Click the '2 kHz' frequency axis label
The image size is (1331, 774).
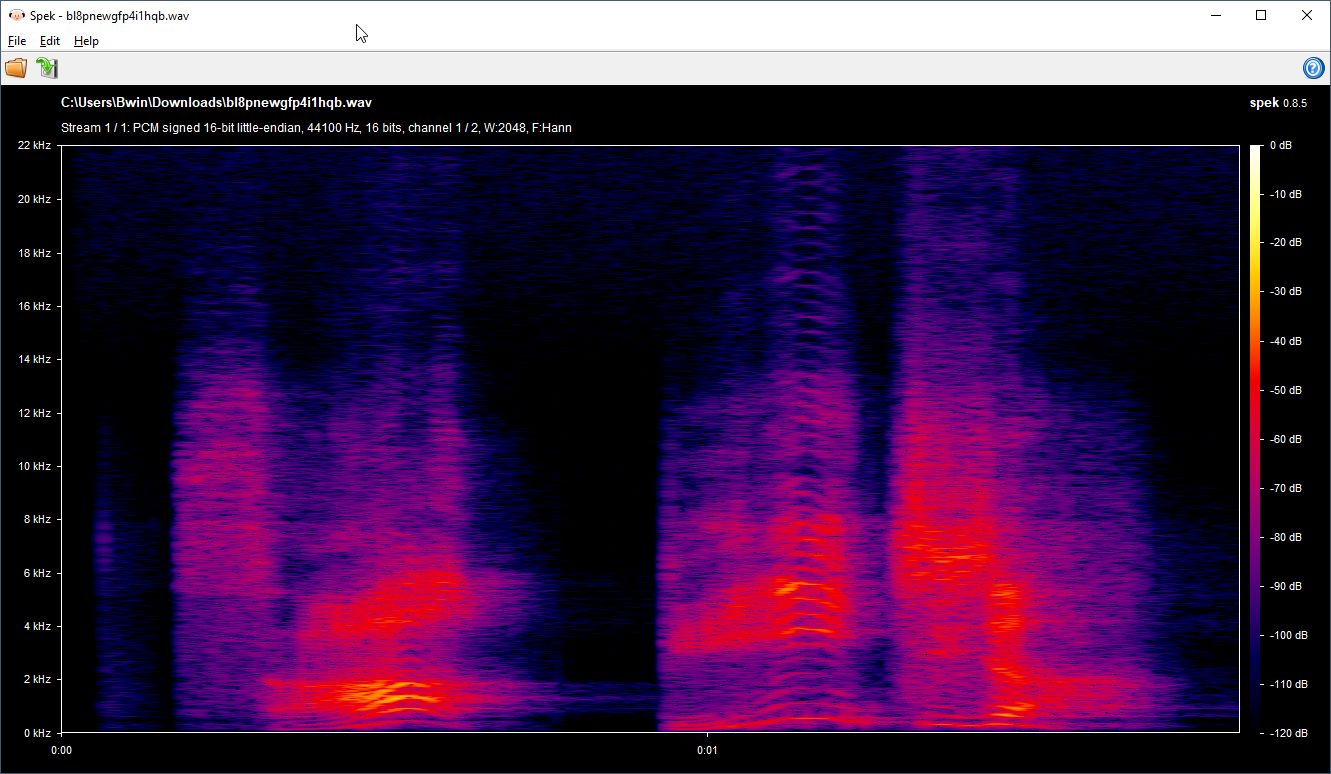(40, 679)
